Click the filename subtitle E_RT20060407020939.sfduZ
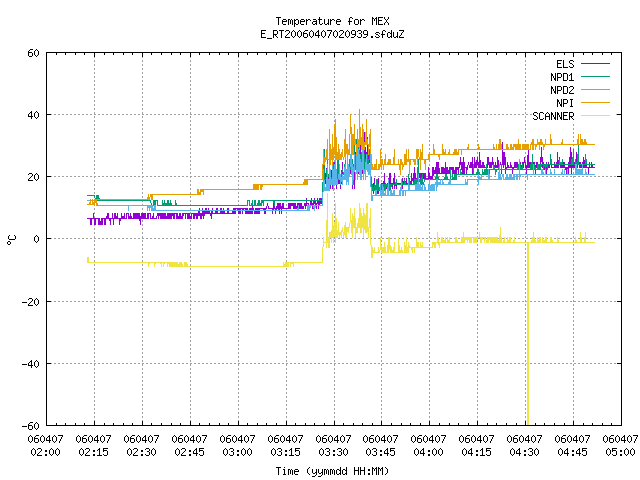Viewport: 640px width, 480px height. (x=332, y=34)
